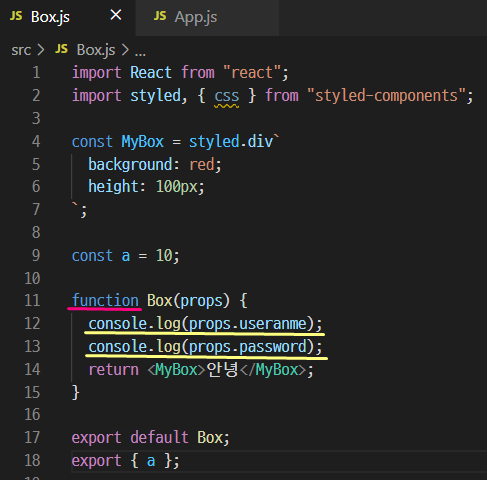Click the JS icon in breadcrumb
487x480 pixels.
click(x=61, y=49)
